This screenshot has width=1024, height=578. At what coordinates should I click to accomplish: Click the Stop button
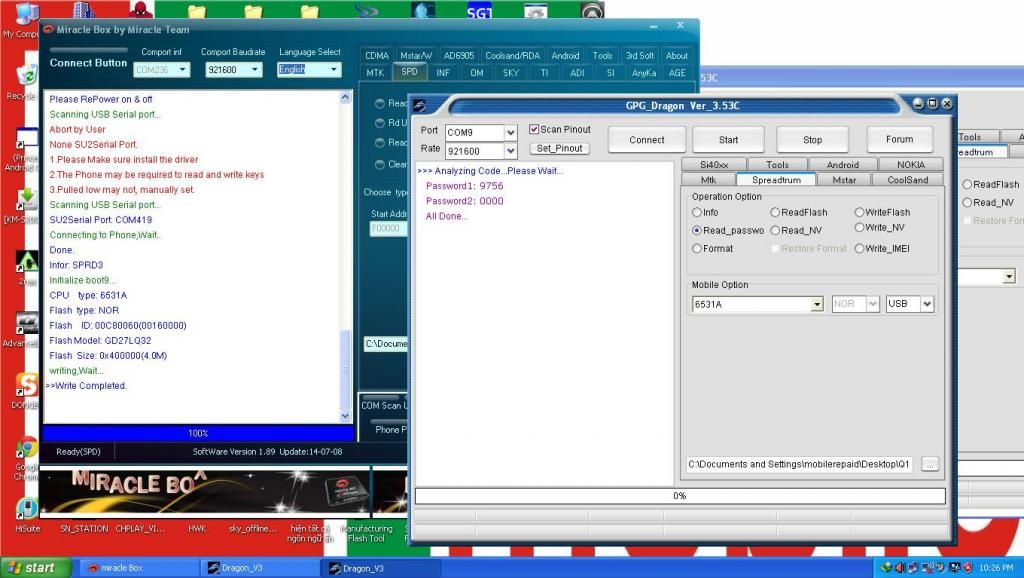(812, 140)
